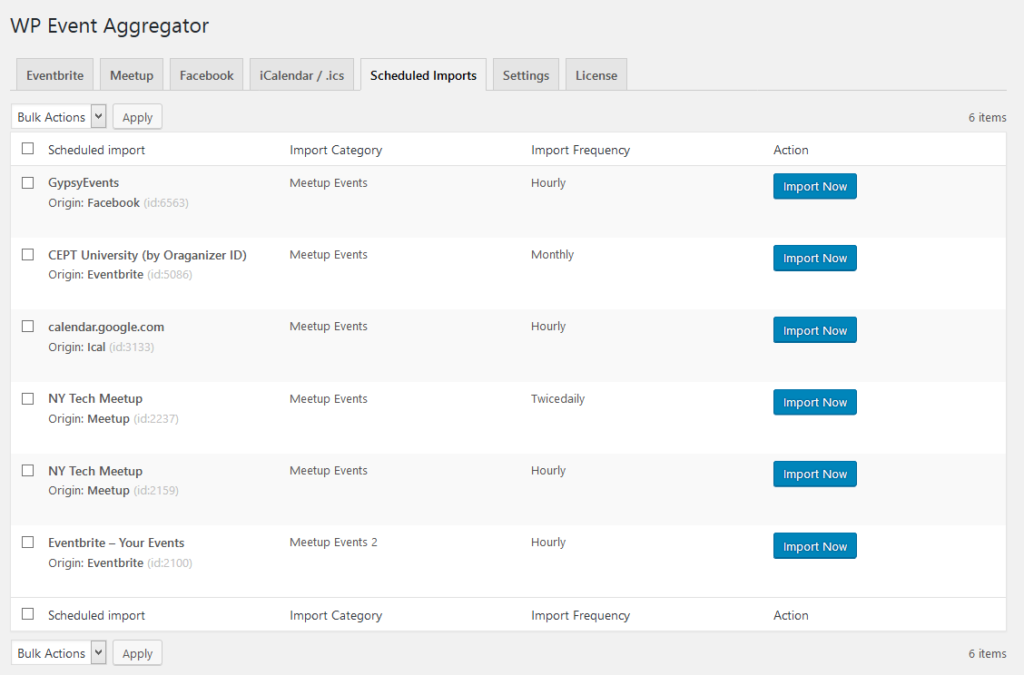Image resolution: width=1024 pixels, height=675 pixels.
Task: Open the top Bulk Actions dropdown
Action: pyautogui.click(x=58, y=116)
